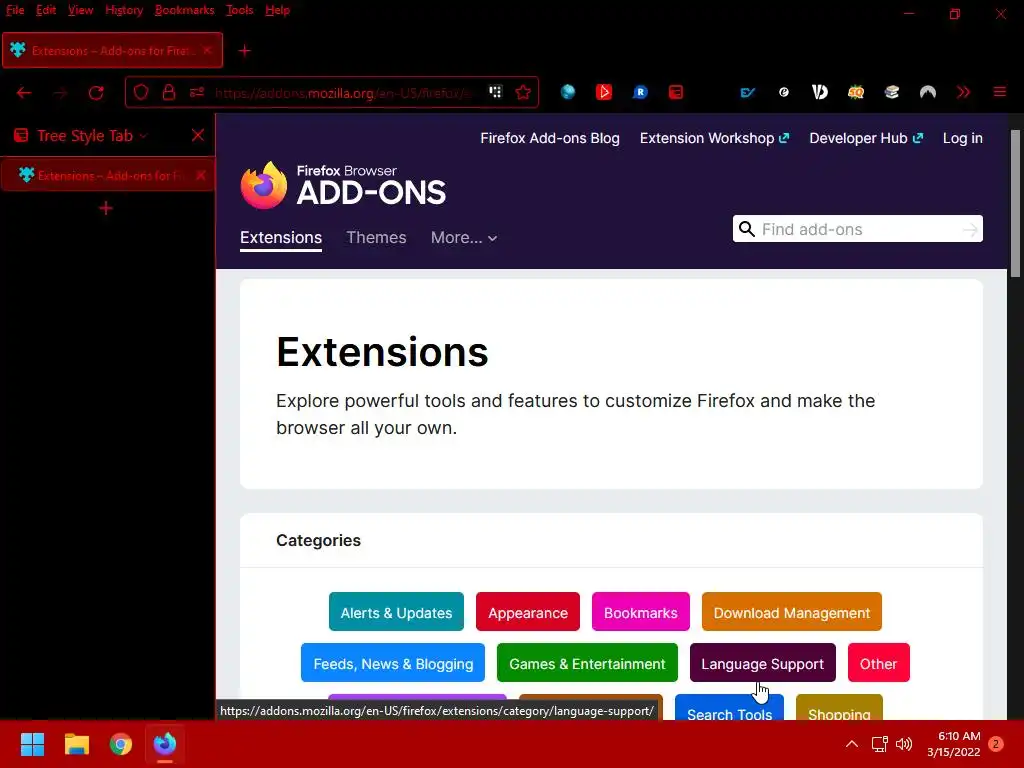Screen dimensions: 1024x768
Task: Open File Explorer from the taskbar
Action: 76,744
